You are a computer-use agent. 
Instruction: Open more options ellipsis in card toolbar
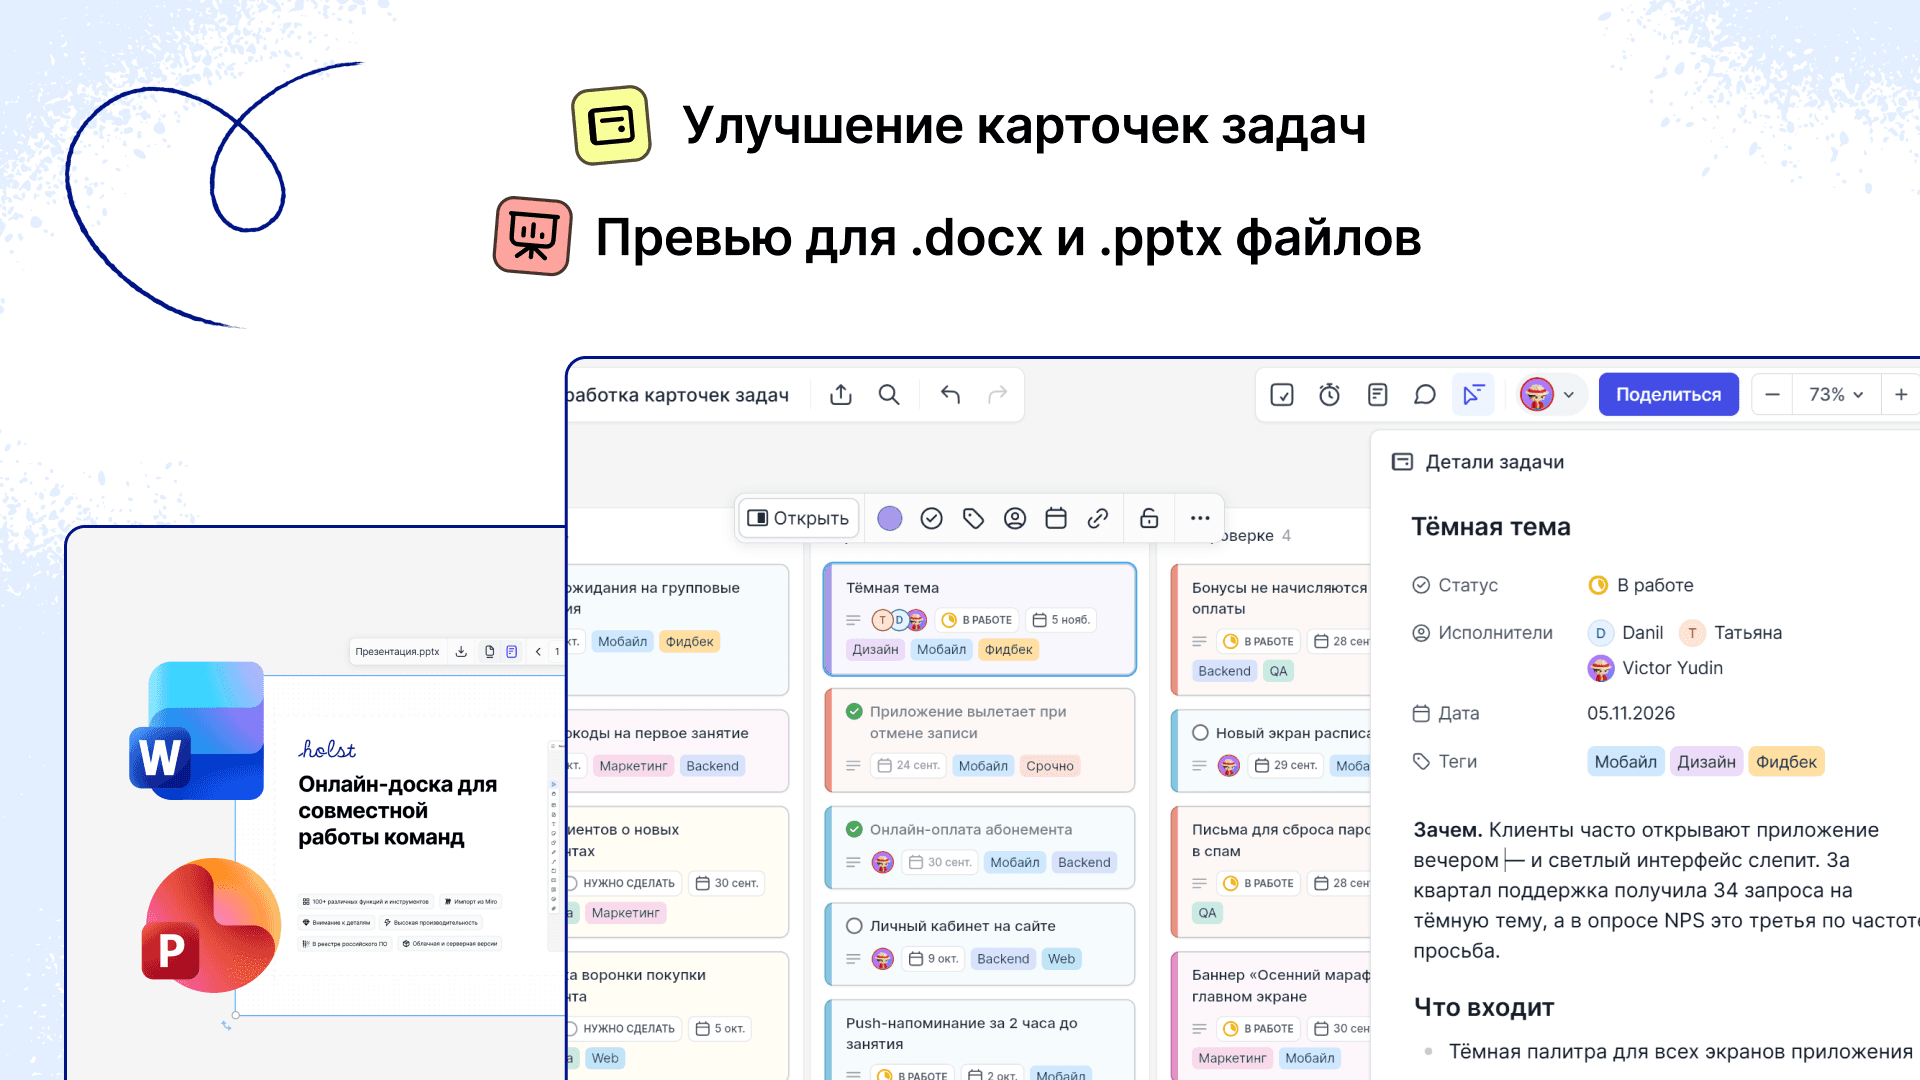(x=1200, y=518)
